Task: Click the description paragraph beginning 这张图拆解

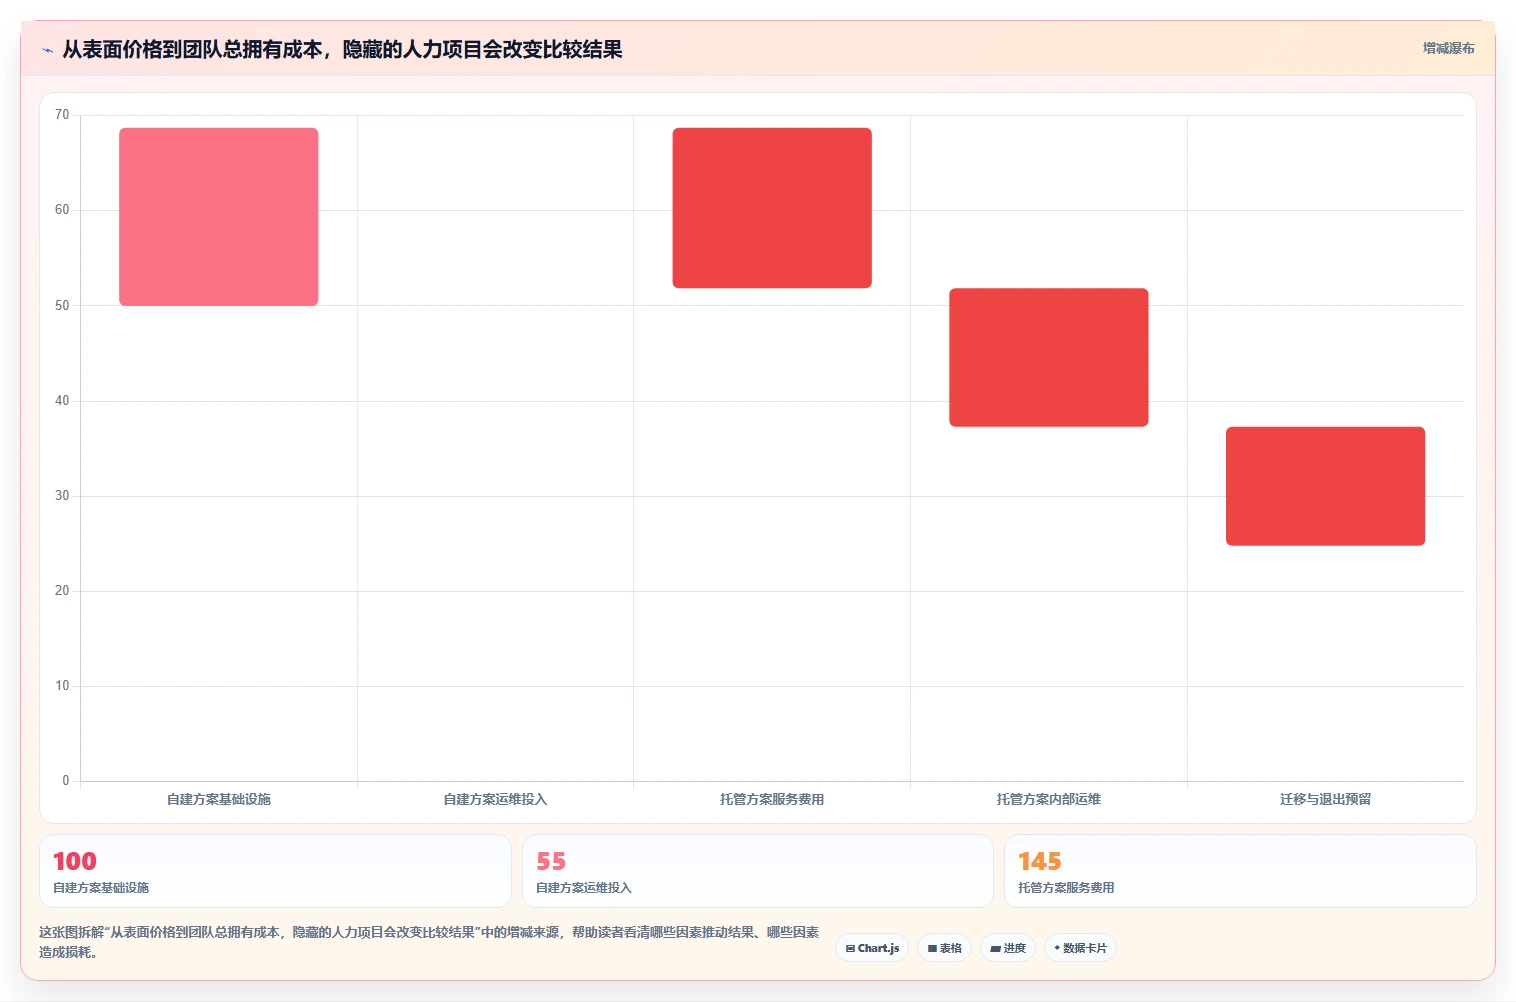Action: [429, 942]
